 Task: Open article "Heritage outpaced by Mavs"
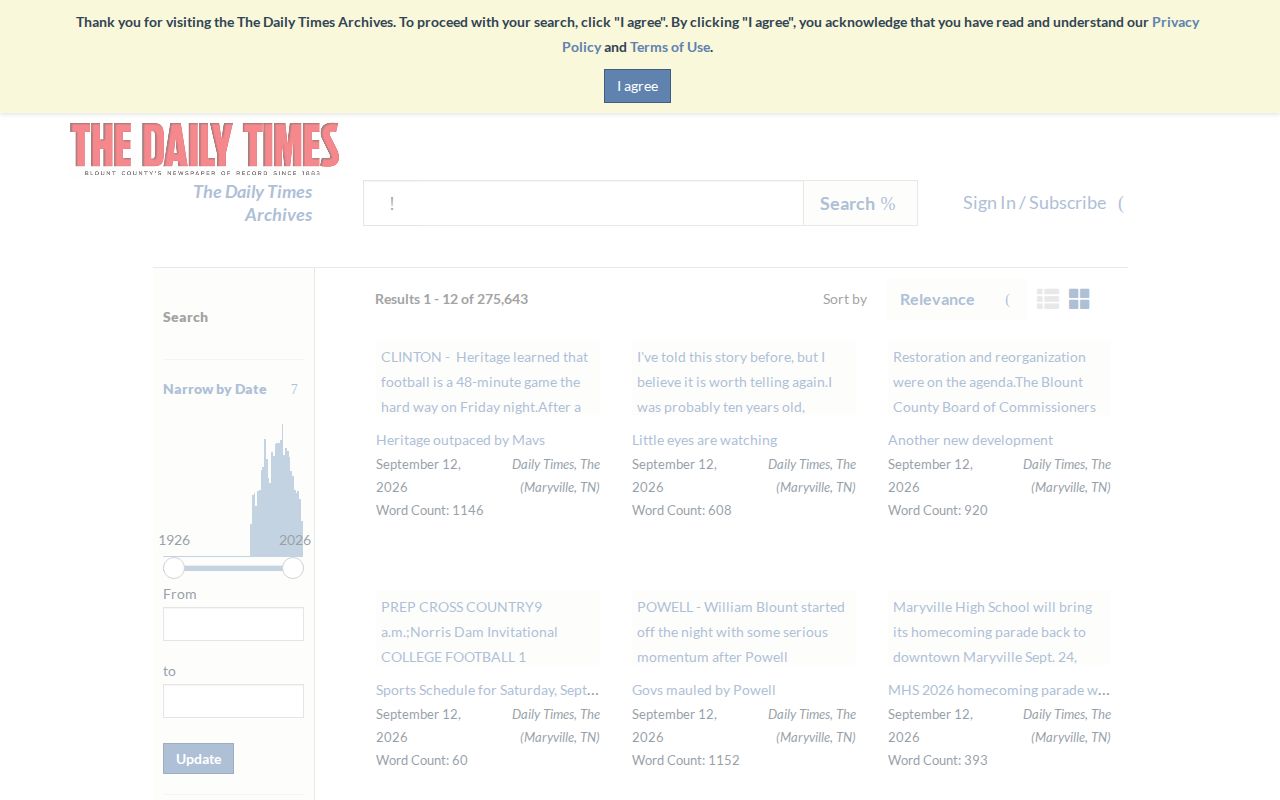pos(460,440)
